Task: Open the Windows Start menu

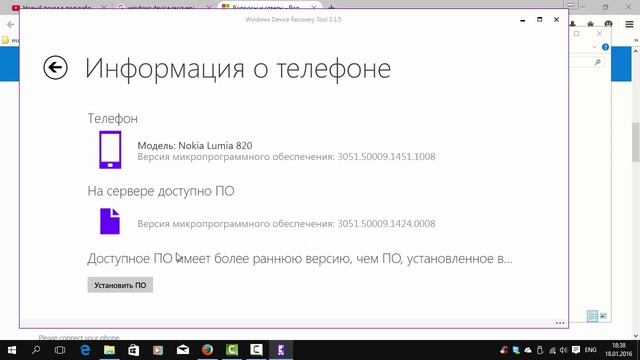Action: pyautogui.click(x=12, y=350)
